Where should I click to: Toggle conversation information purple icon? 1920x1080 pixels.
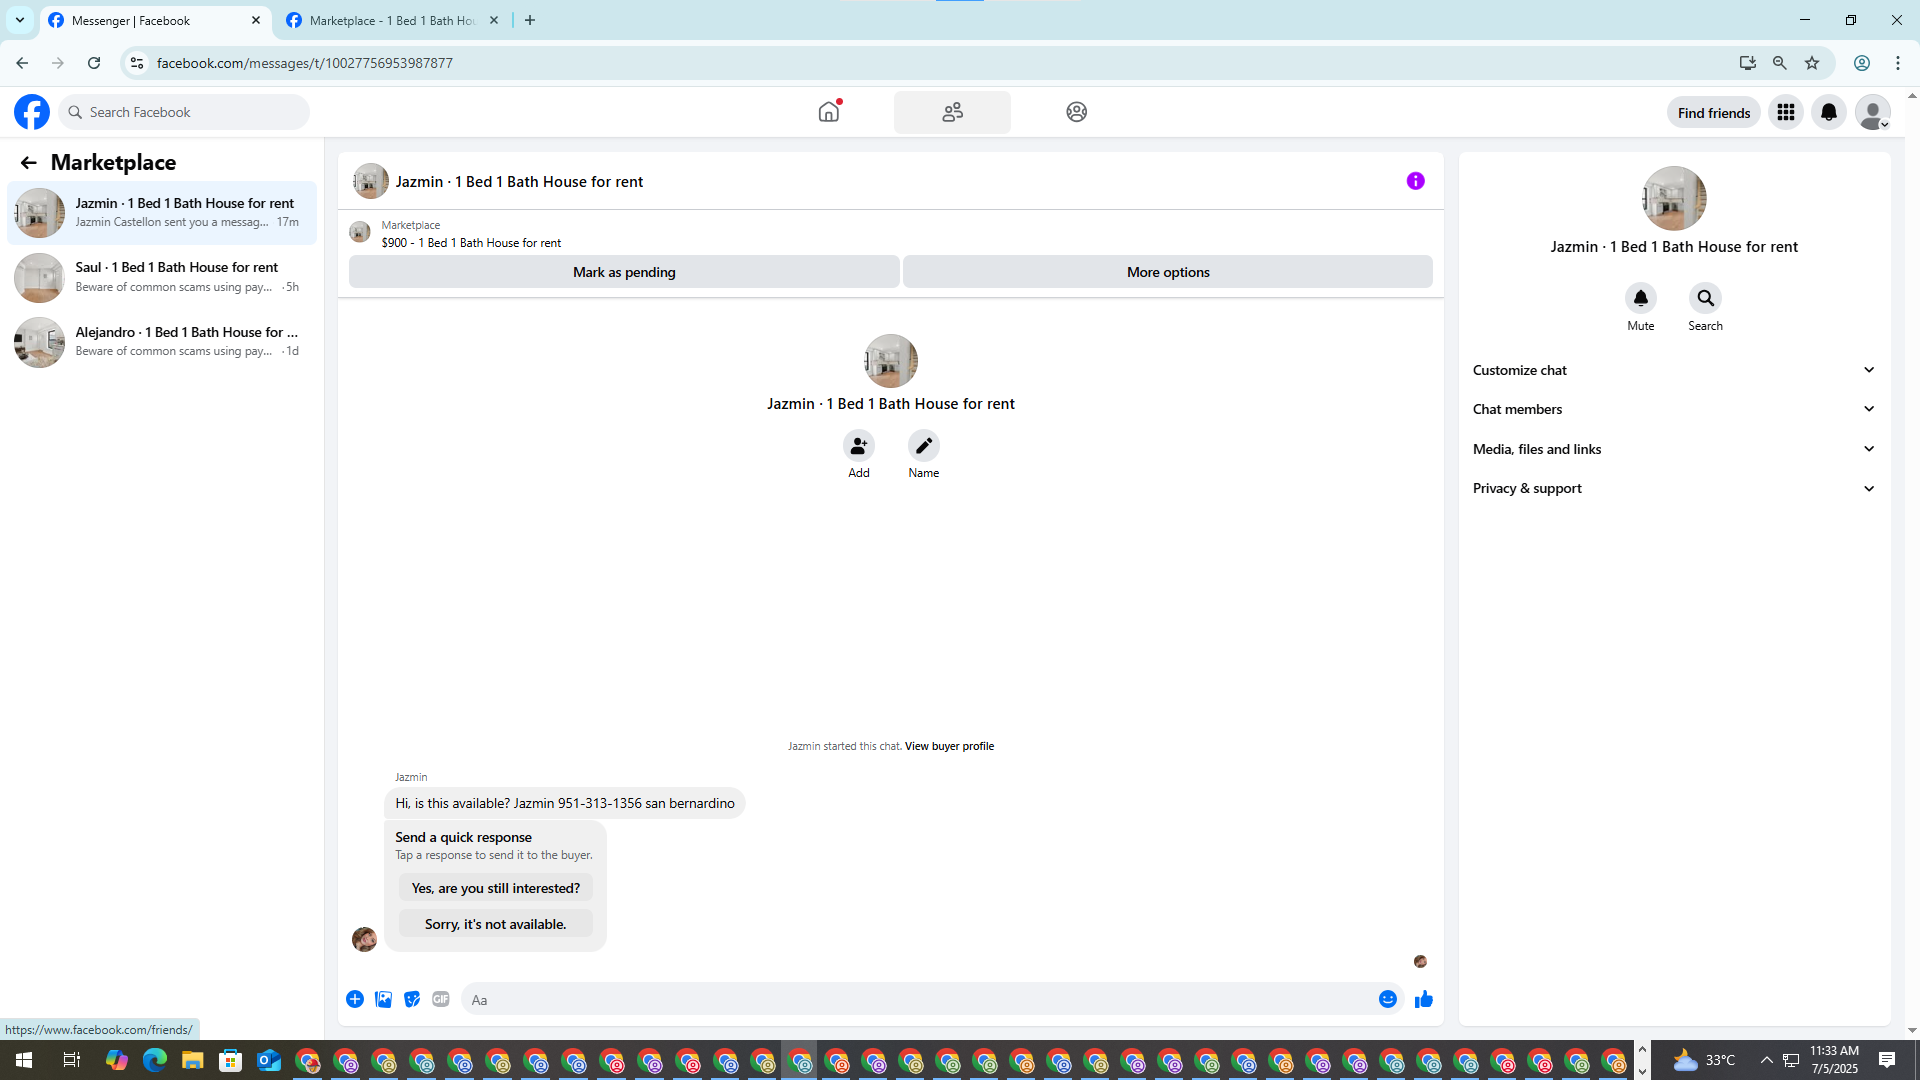coord(1415,181)
